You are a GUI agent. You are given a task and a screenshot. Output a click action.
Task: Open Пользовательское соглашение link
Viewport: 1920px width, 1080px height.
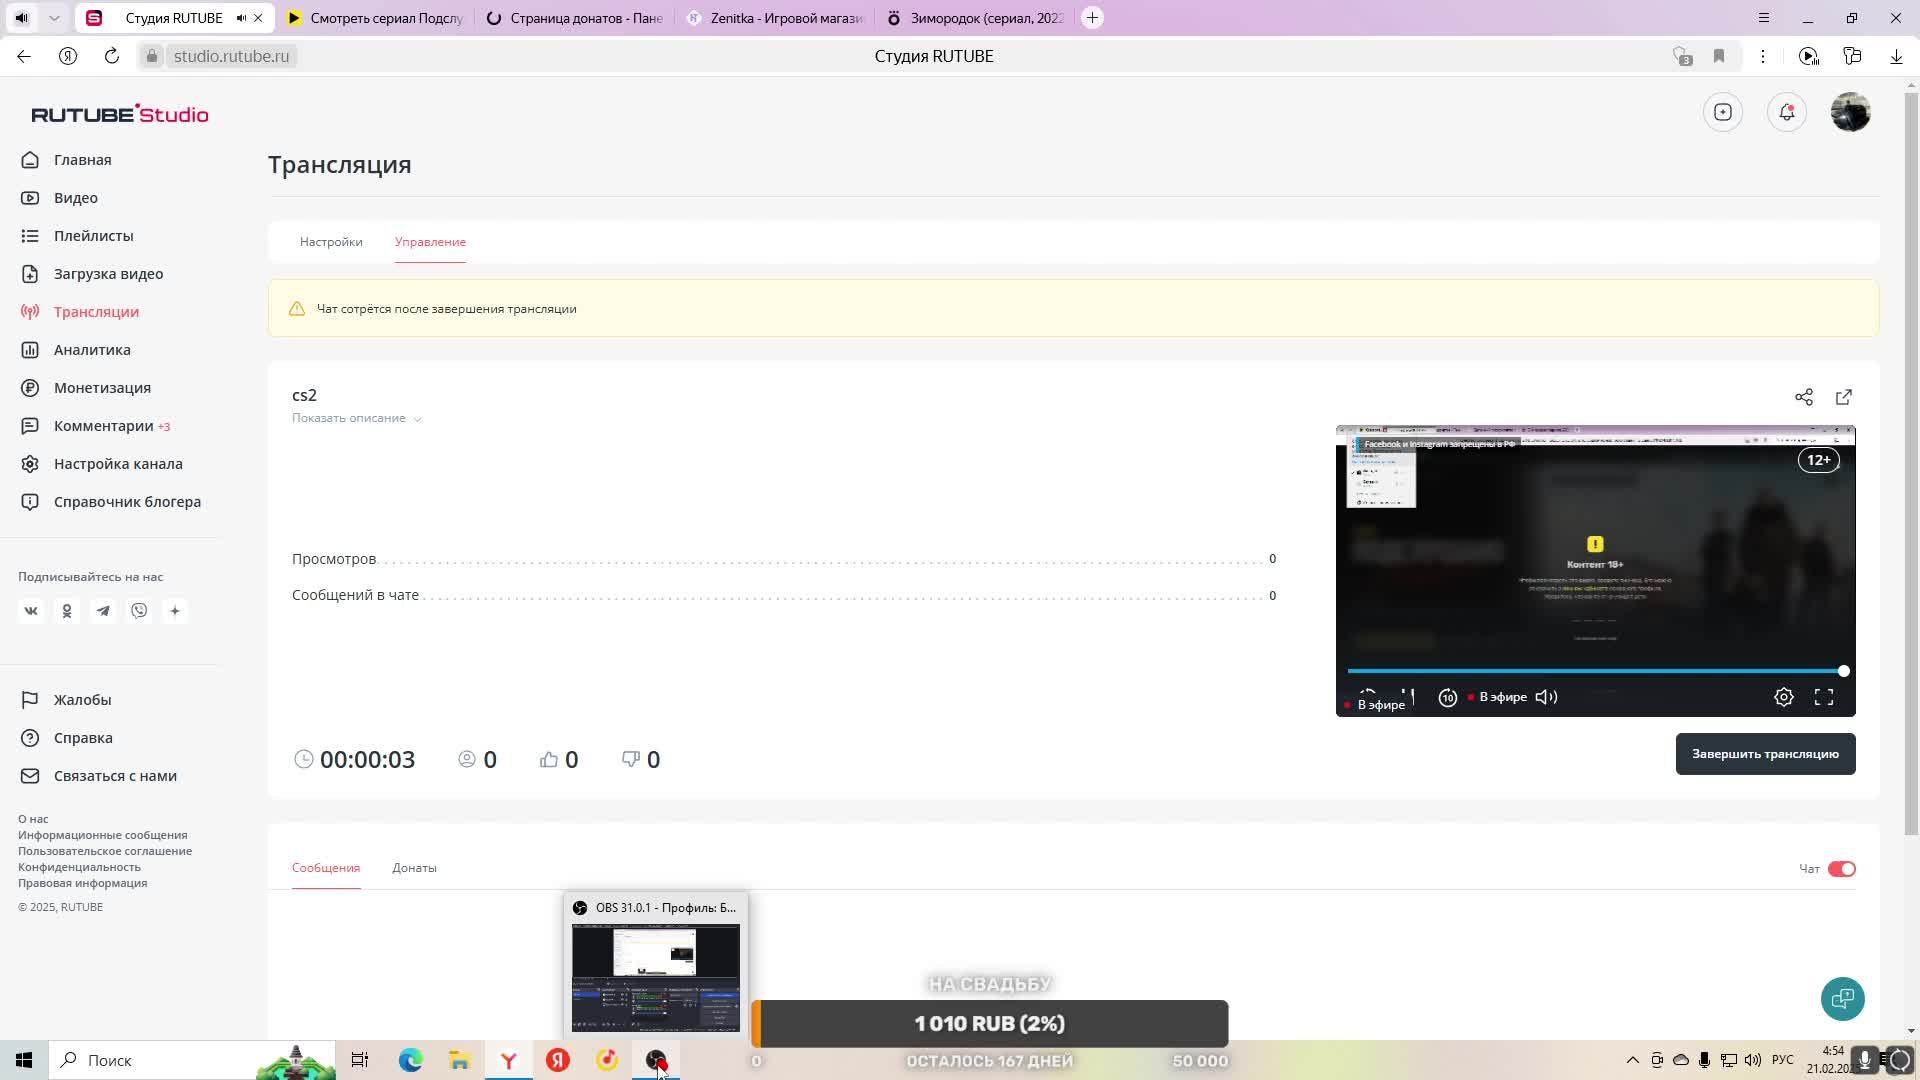105,851
